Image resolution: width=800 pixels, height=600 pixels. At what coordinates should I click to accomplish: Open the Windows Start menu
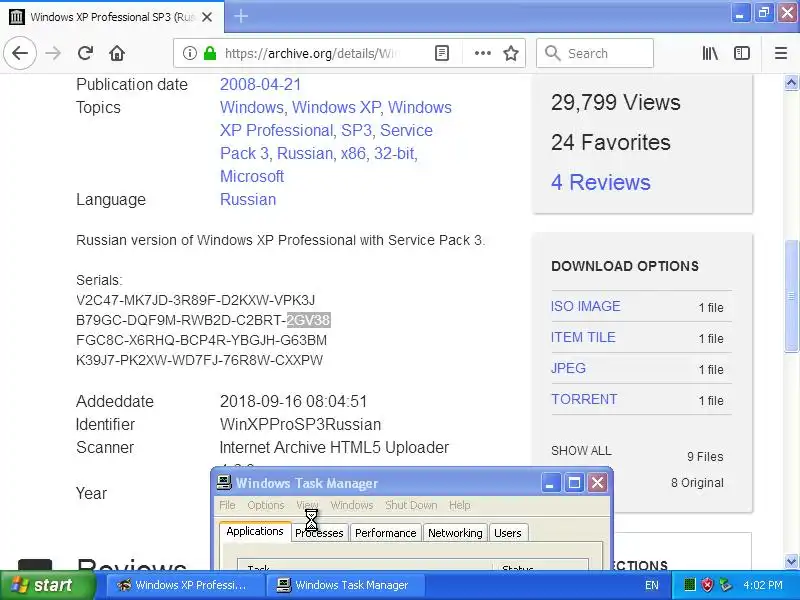(x=47, y=585)
